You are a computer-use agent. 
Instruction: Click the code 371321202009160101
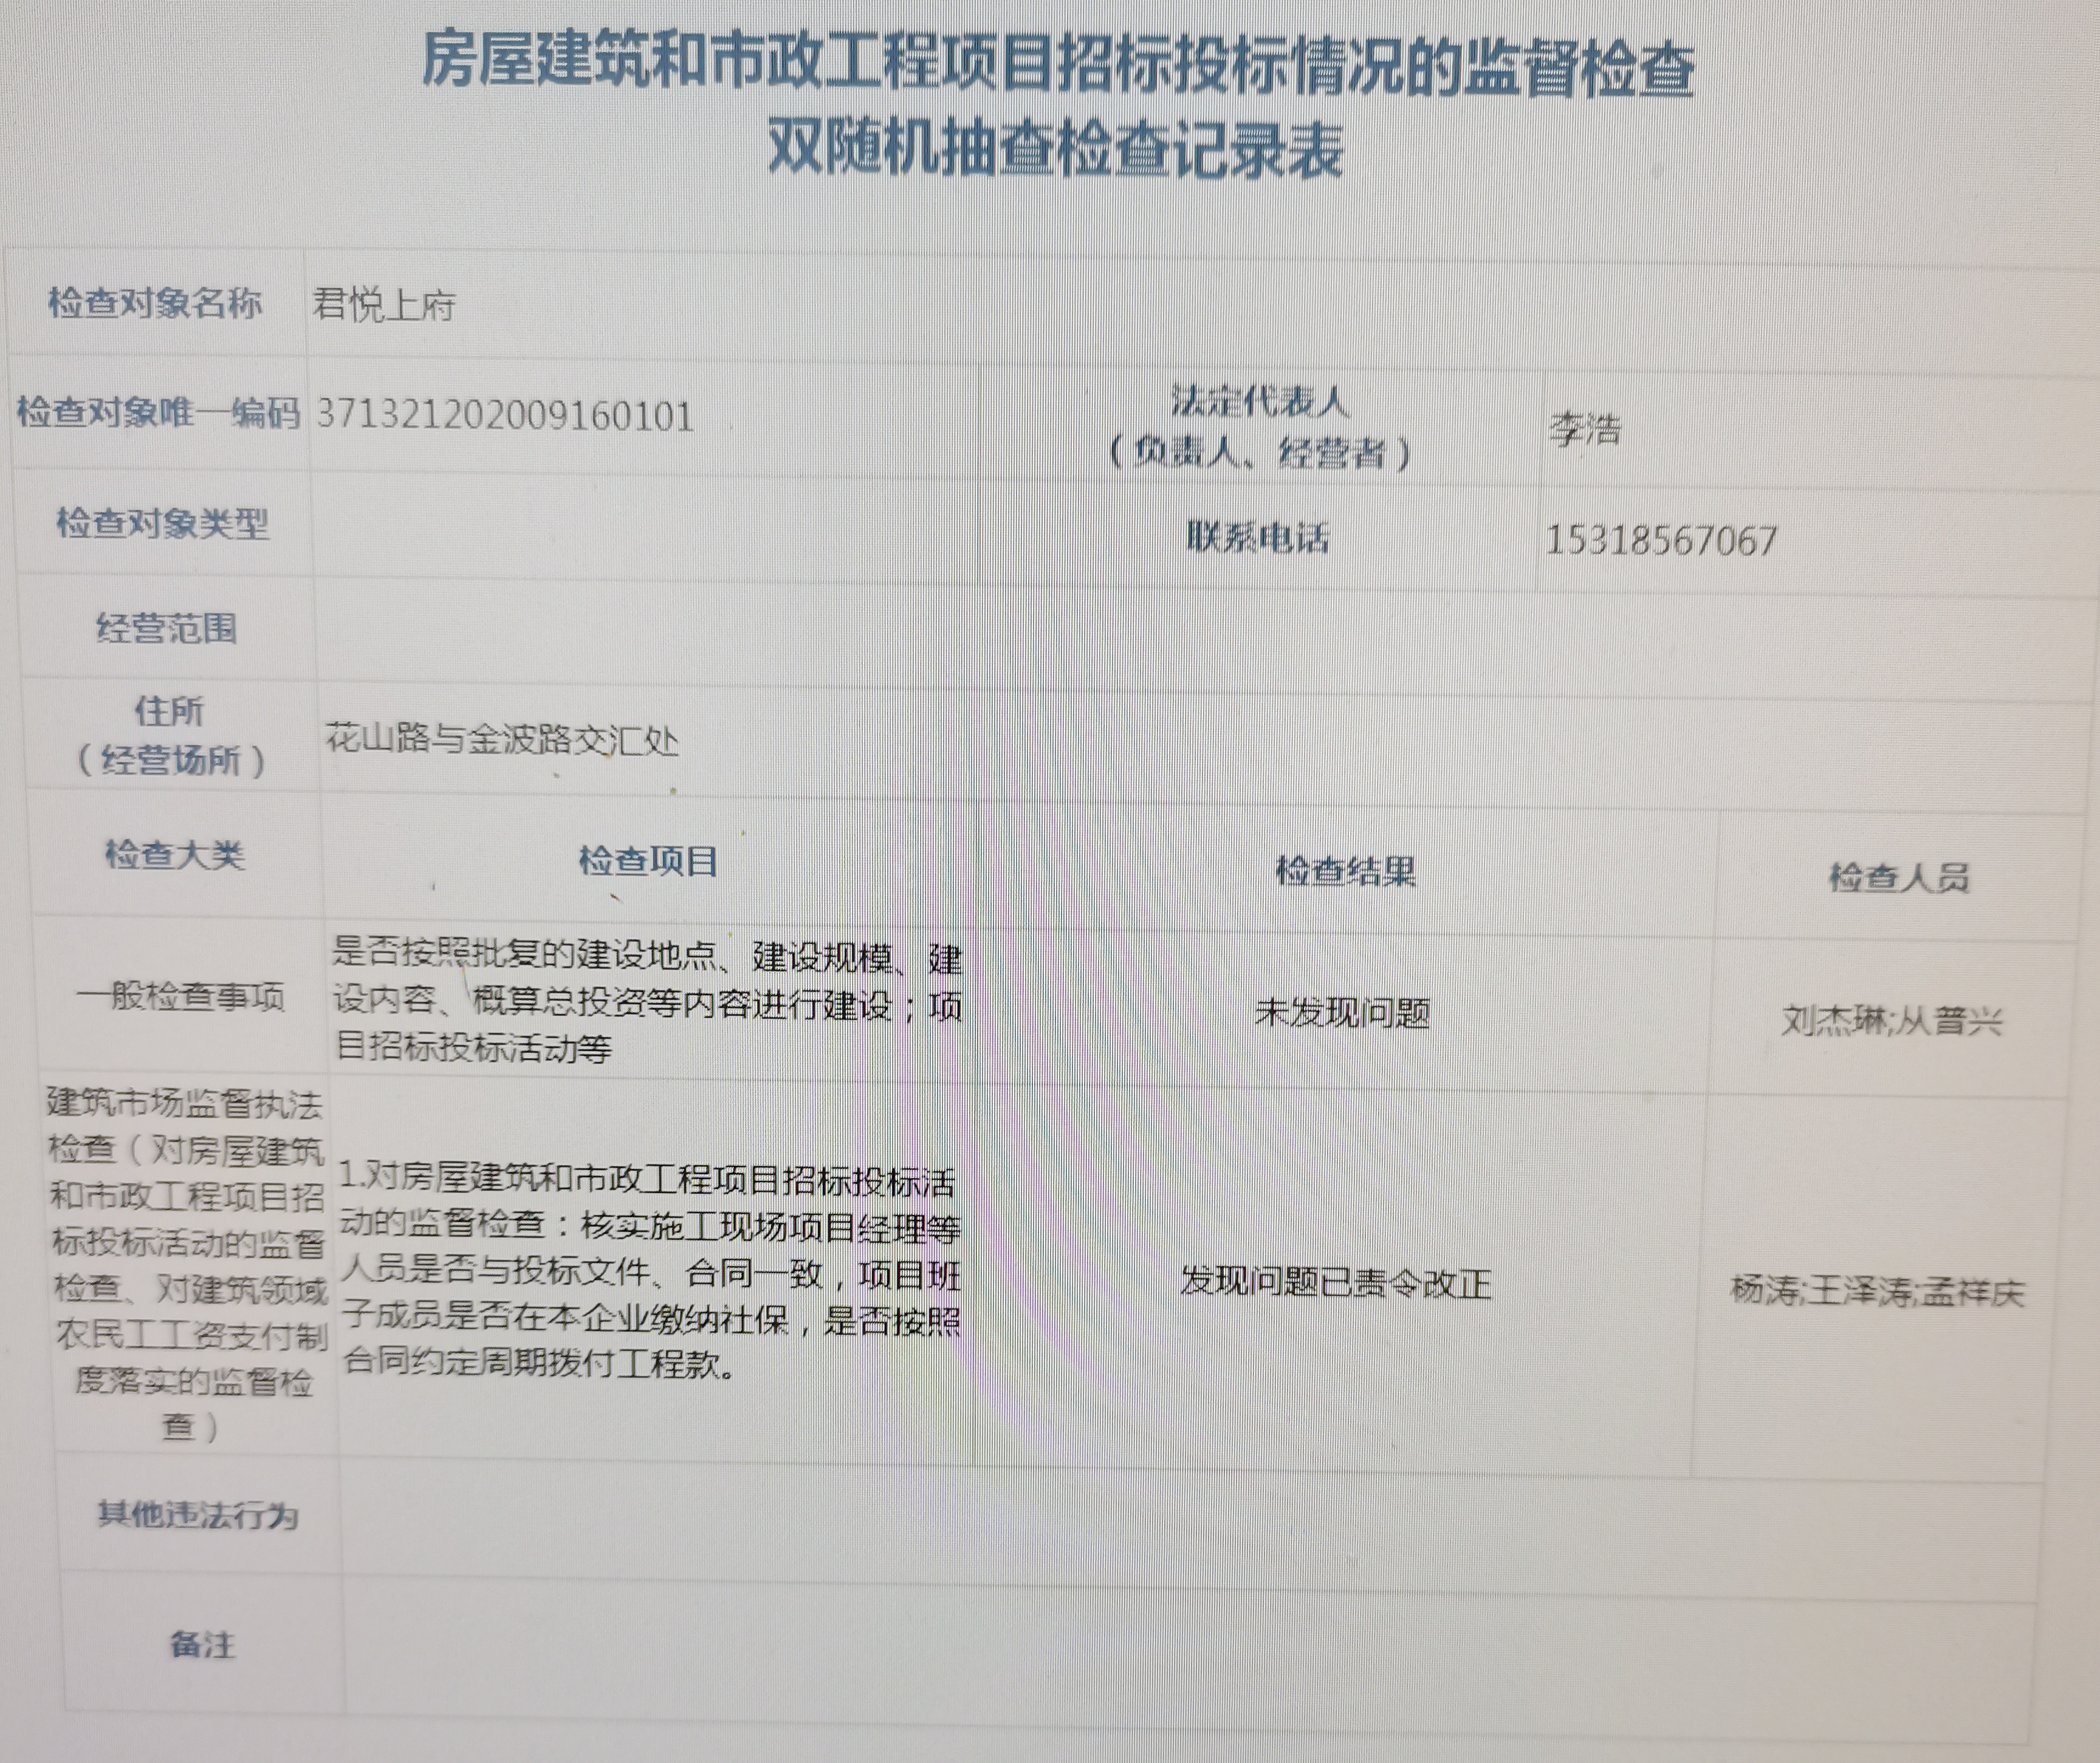click(x=505, y=415)
